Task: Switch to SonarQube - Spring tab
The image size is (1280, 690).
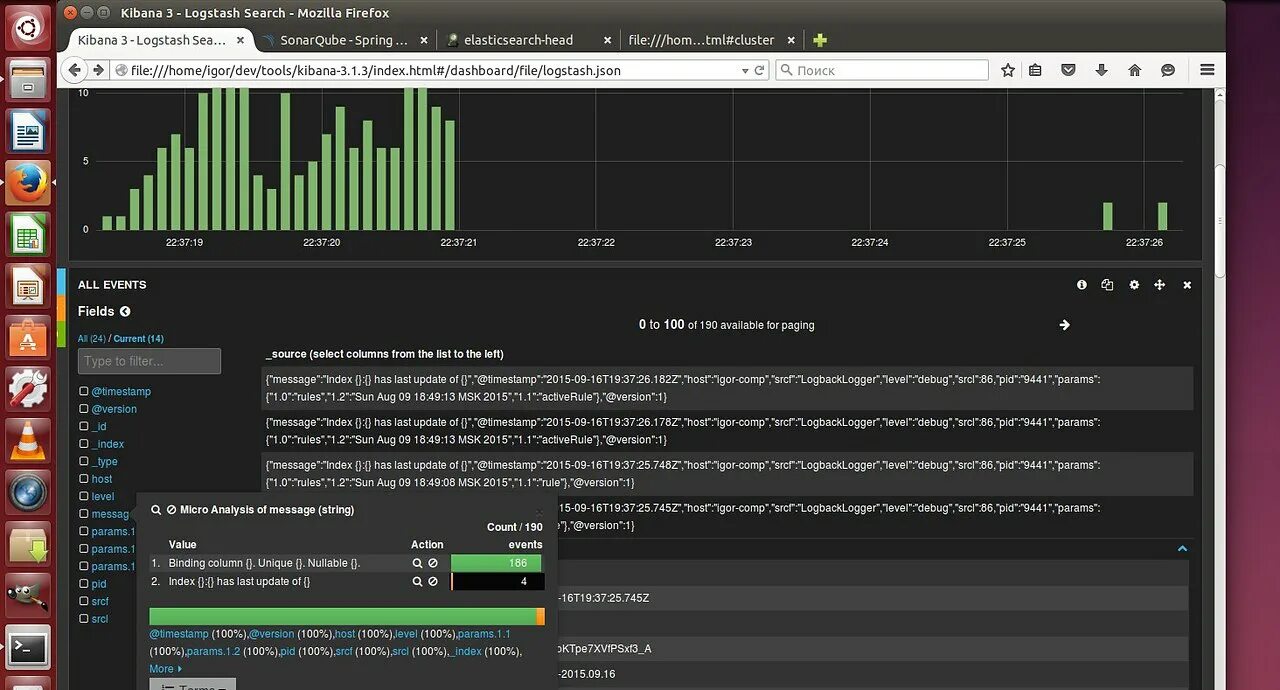Action: pos(343,40)
